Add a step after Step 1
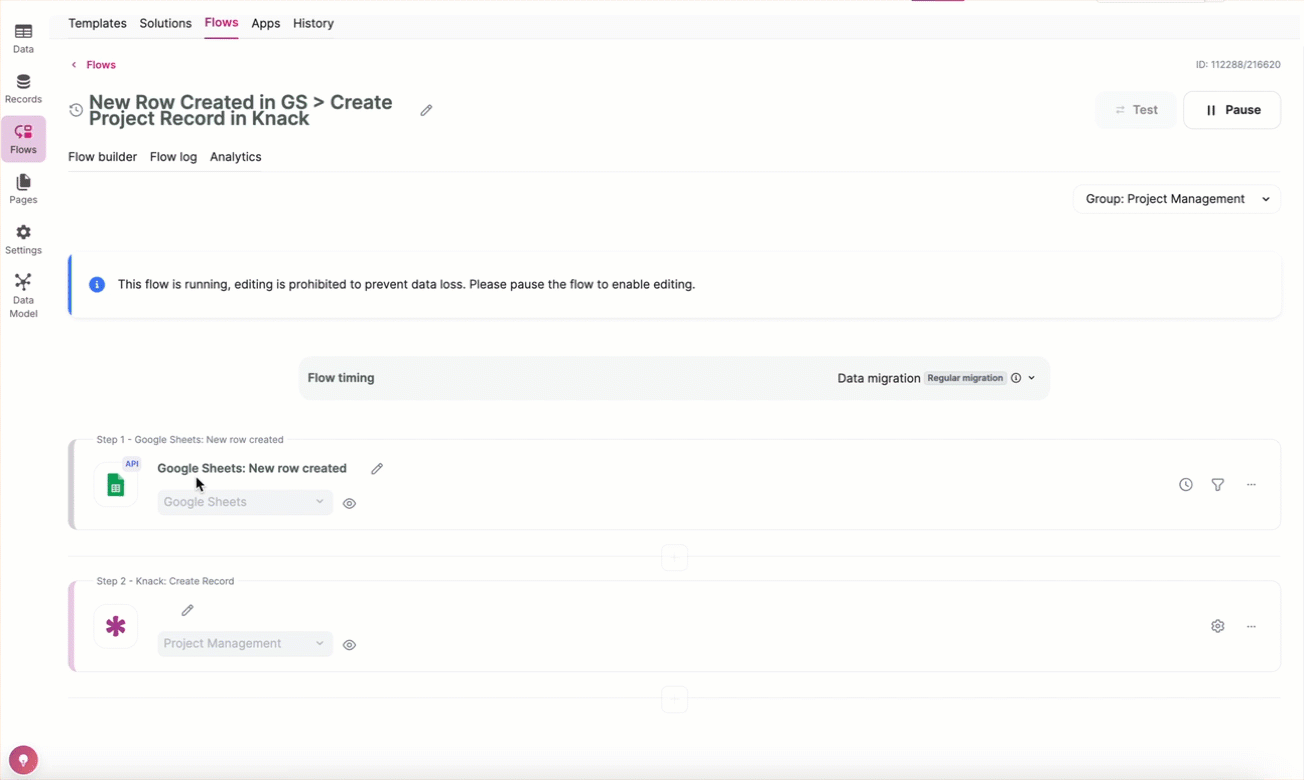This screenshot has height=780, width=1304. 674,557
